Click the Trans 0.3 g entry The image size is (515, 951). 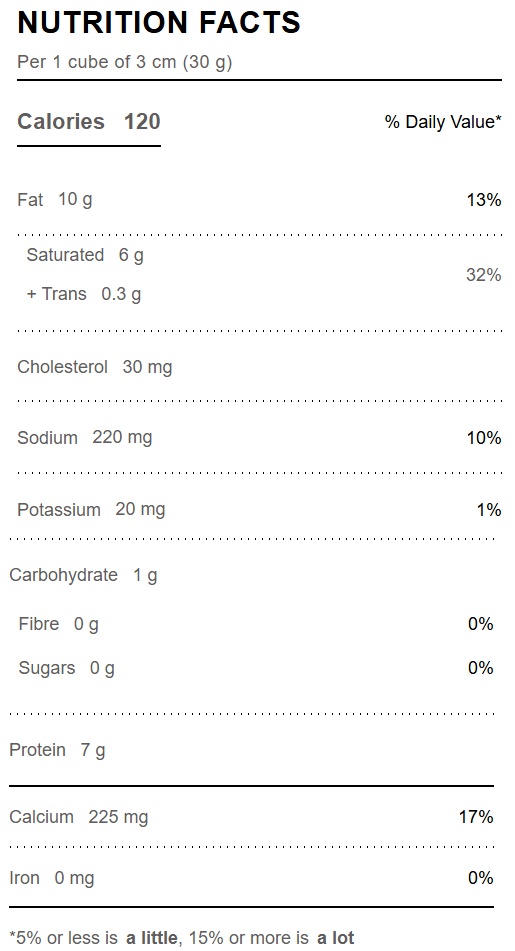tap(84, 294)
